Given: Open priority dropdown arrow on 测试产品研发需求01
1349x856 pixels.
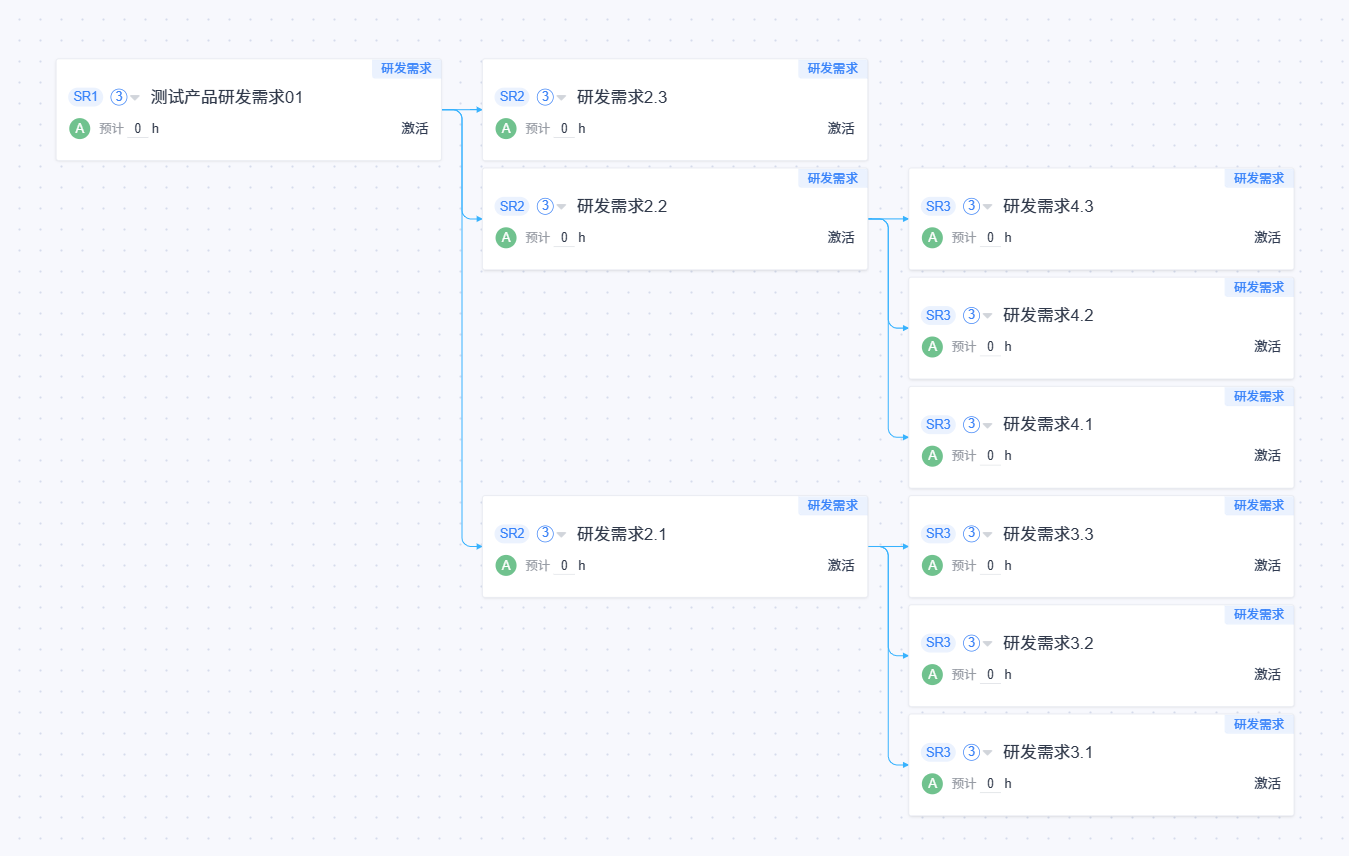Looking at the screenshot, I should tap(135, 98).
